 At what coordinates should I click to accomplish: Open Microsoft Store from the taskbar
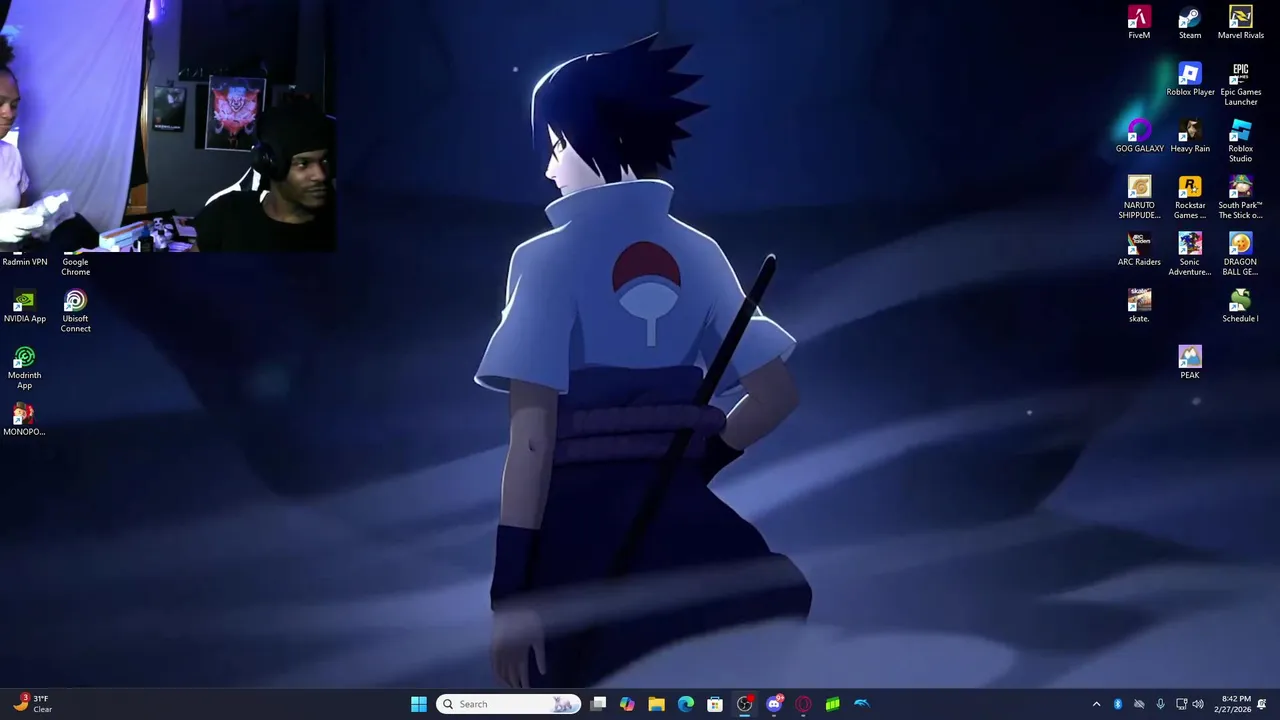[715, 704]
